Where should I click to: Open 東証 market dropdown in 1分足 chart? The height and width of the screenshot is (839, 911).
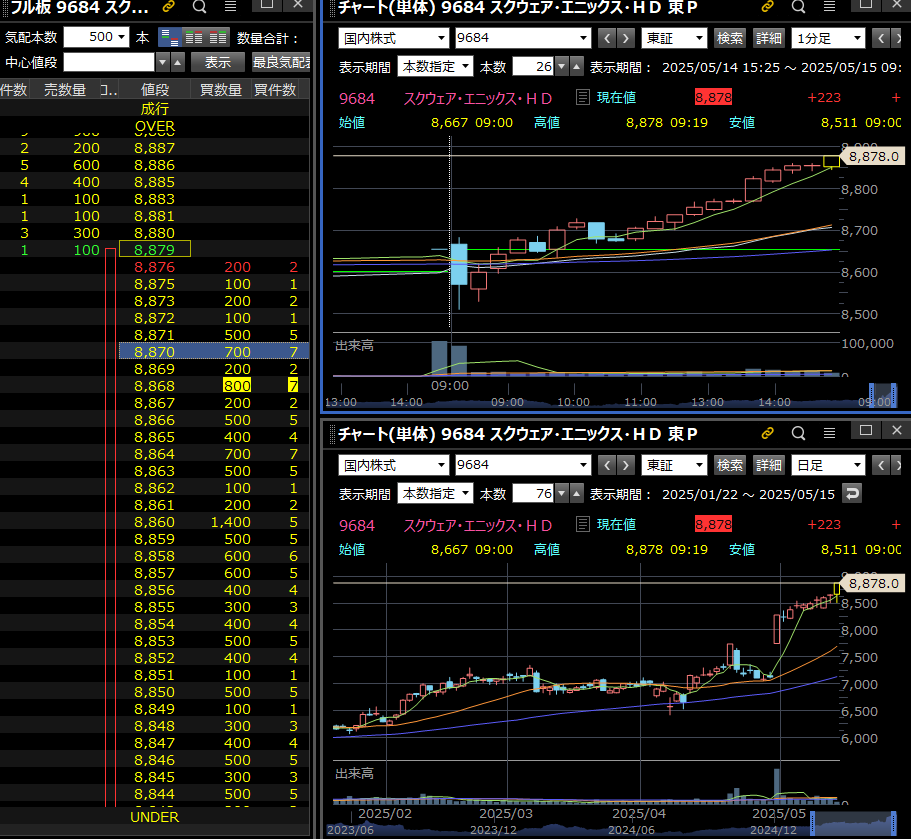(674, 38)
